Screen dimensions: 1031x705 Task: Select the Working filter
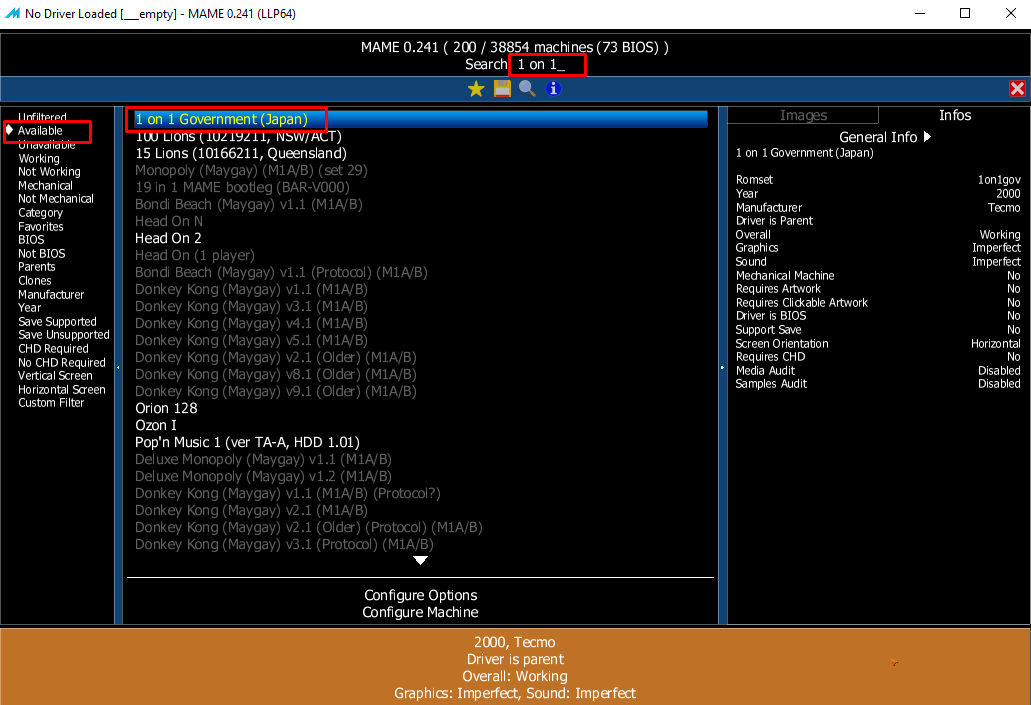[39, 158]
